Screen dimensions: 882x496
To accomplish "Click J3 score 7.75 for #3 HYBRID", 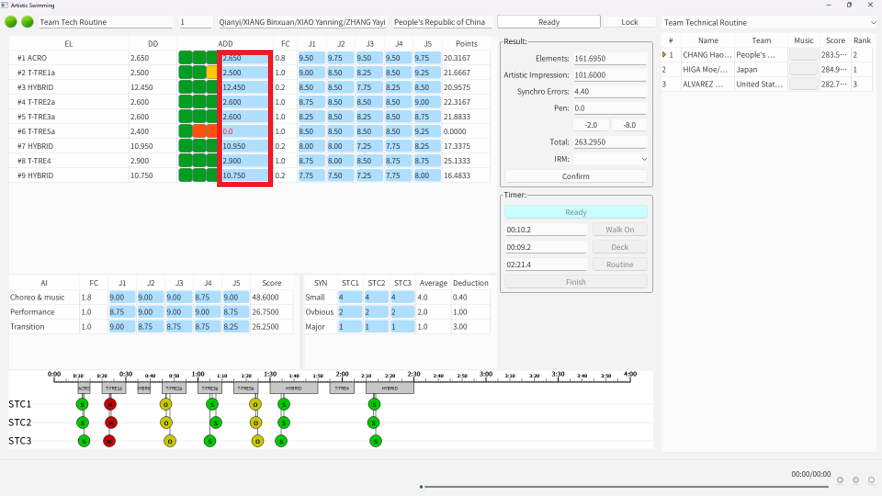I will pyautogui.click(x=370, y=87).
